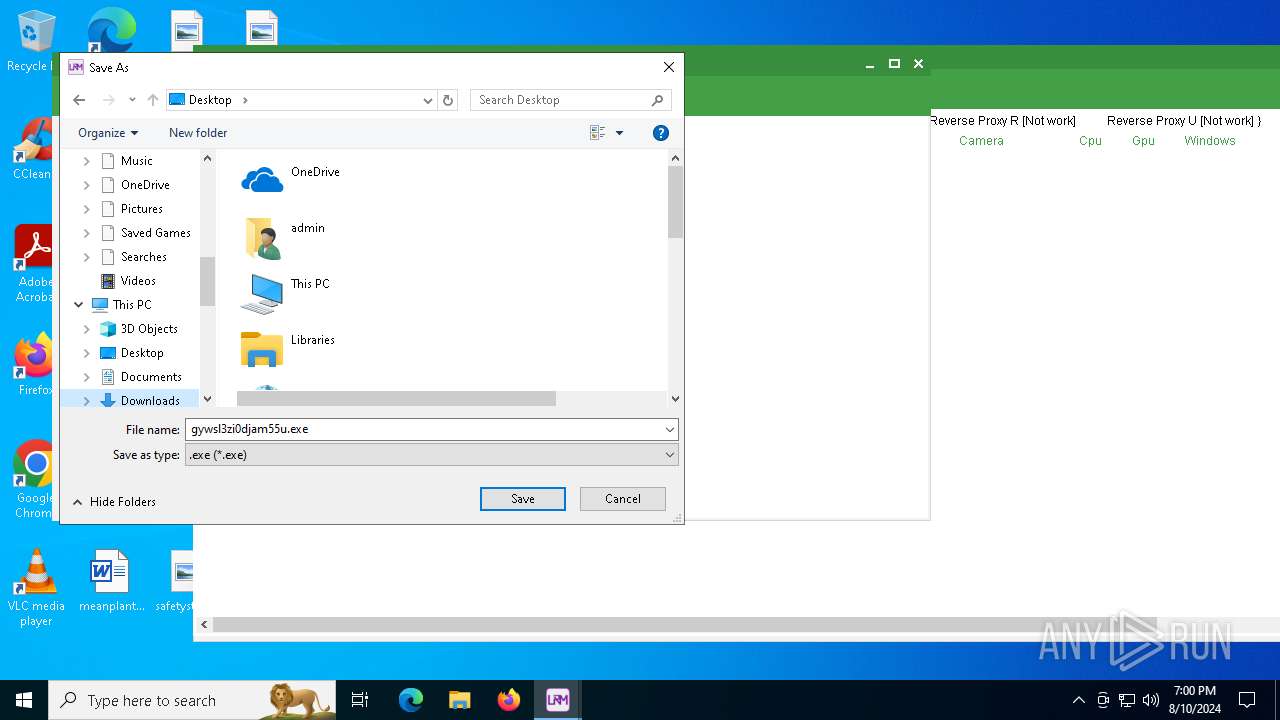Open File Explorer from taskbar

(x=459, y=700)
